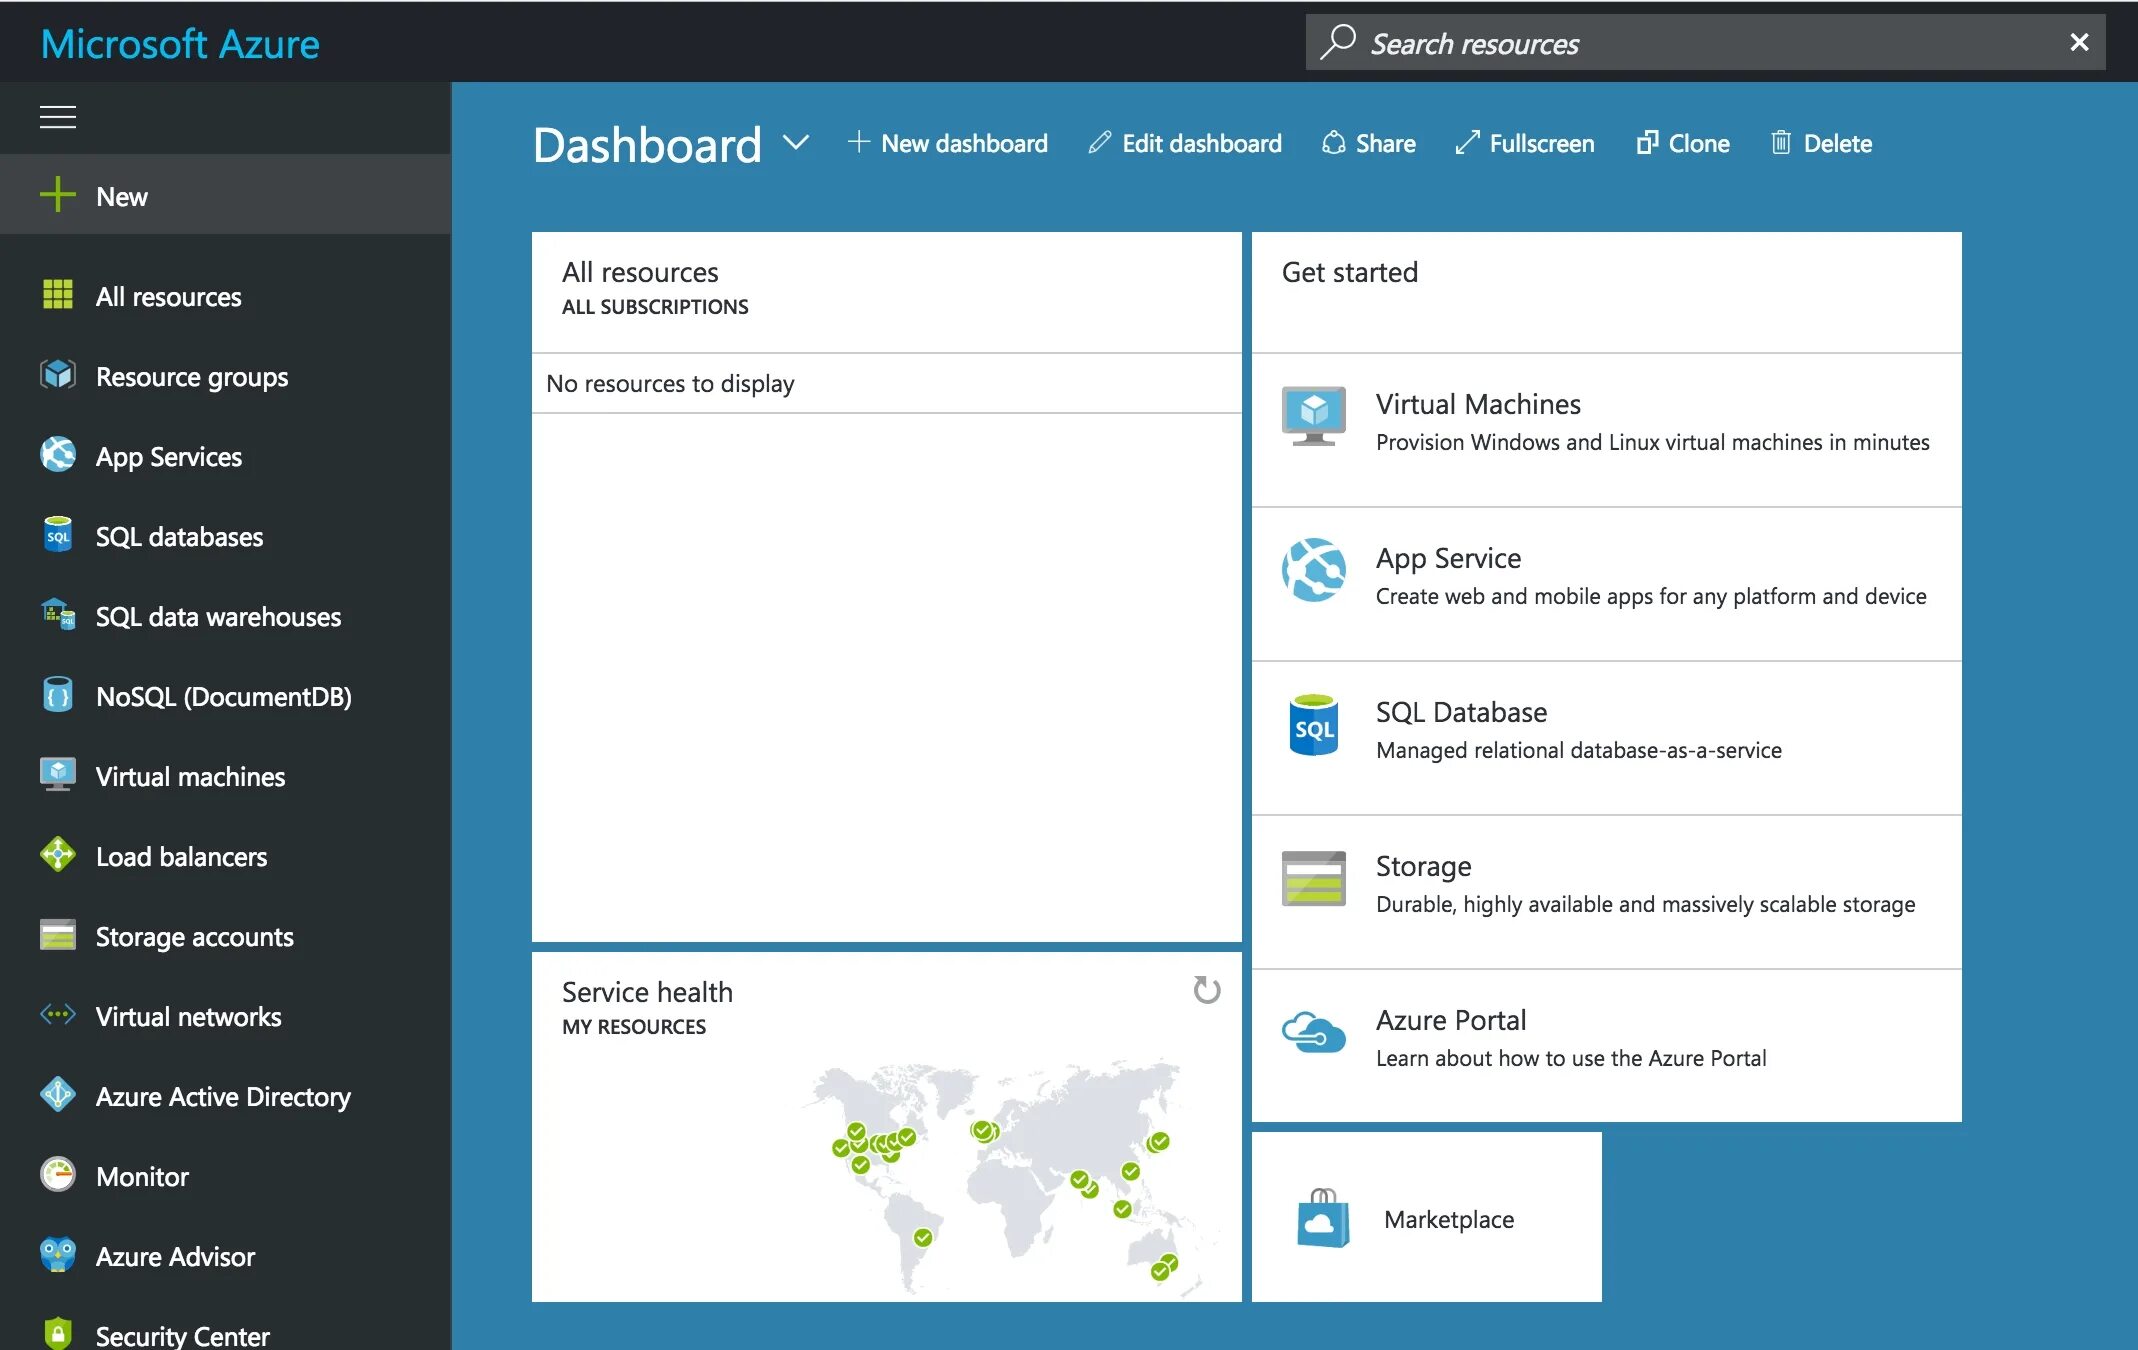Open Azure Advisor from the sidebar
This screenshot has width=2138, height=1350.
point(174,1256)
